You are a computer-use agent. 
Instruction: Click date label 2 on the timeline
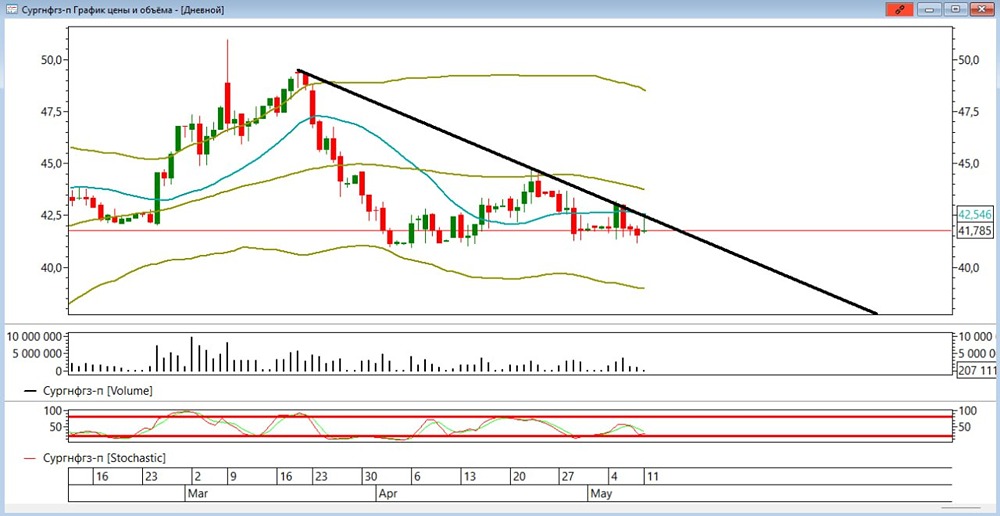click(x=198, y=476)
